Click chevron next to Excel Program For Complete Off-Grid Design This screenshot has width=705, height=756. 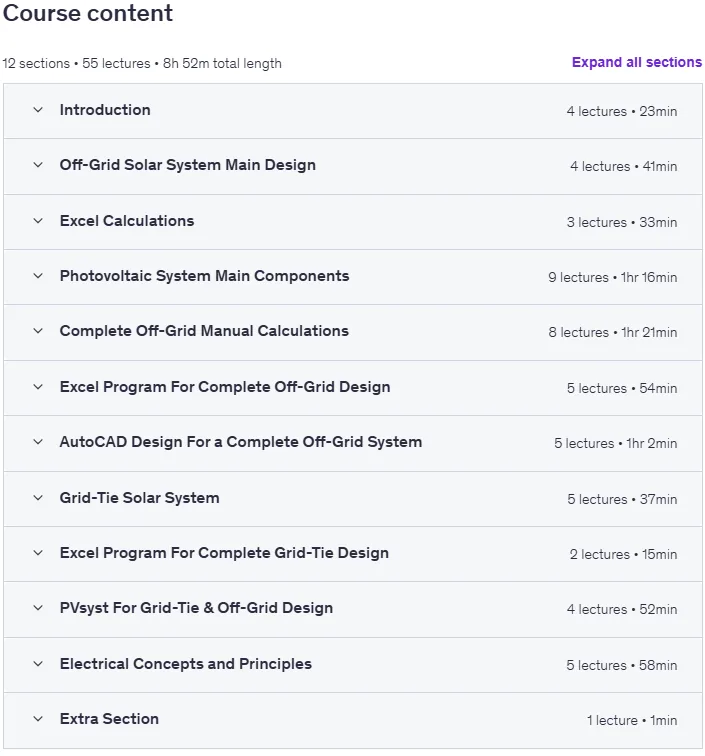pyautogui.click(x=38, y=387)
